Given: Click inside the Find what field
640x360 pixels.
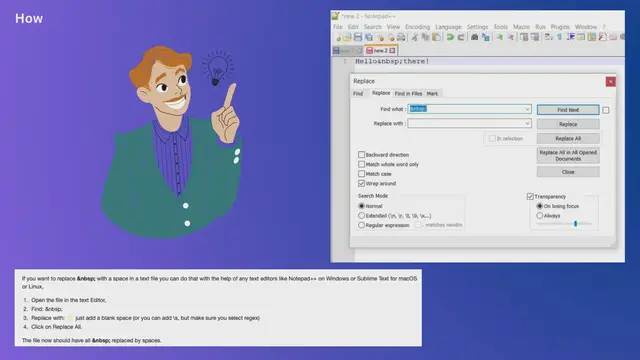Looking at the screenshot, I should pyautogui.click(x=469, y=109).
